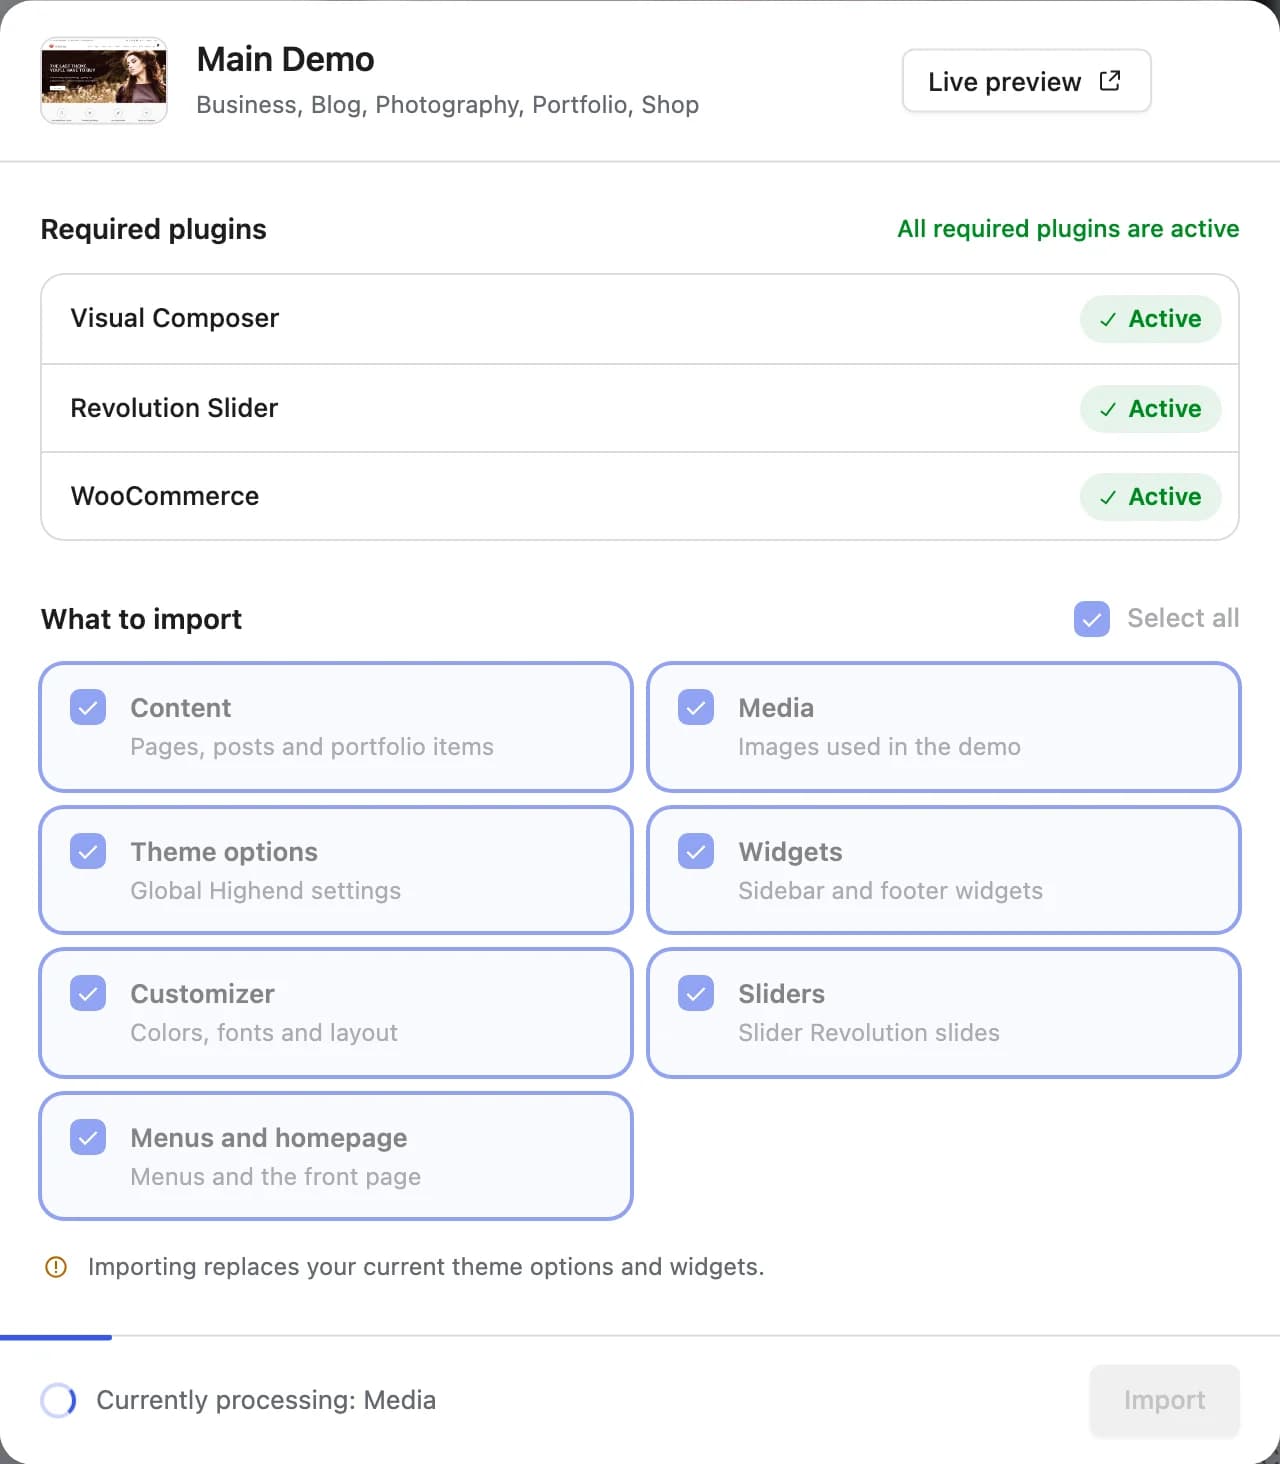Click the checkmark icon in Visual Composer's Active badge

coord(1108,320)
